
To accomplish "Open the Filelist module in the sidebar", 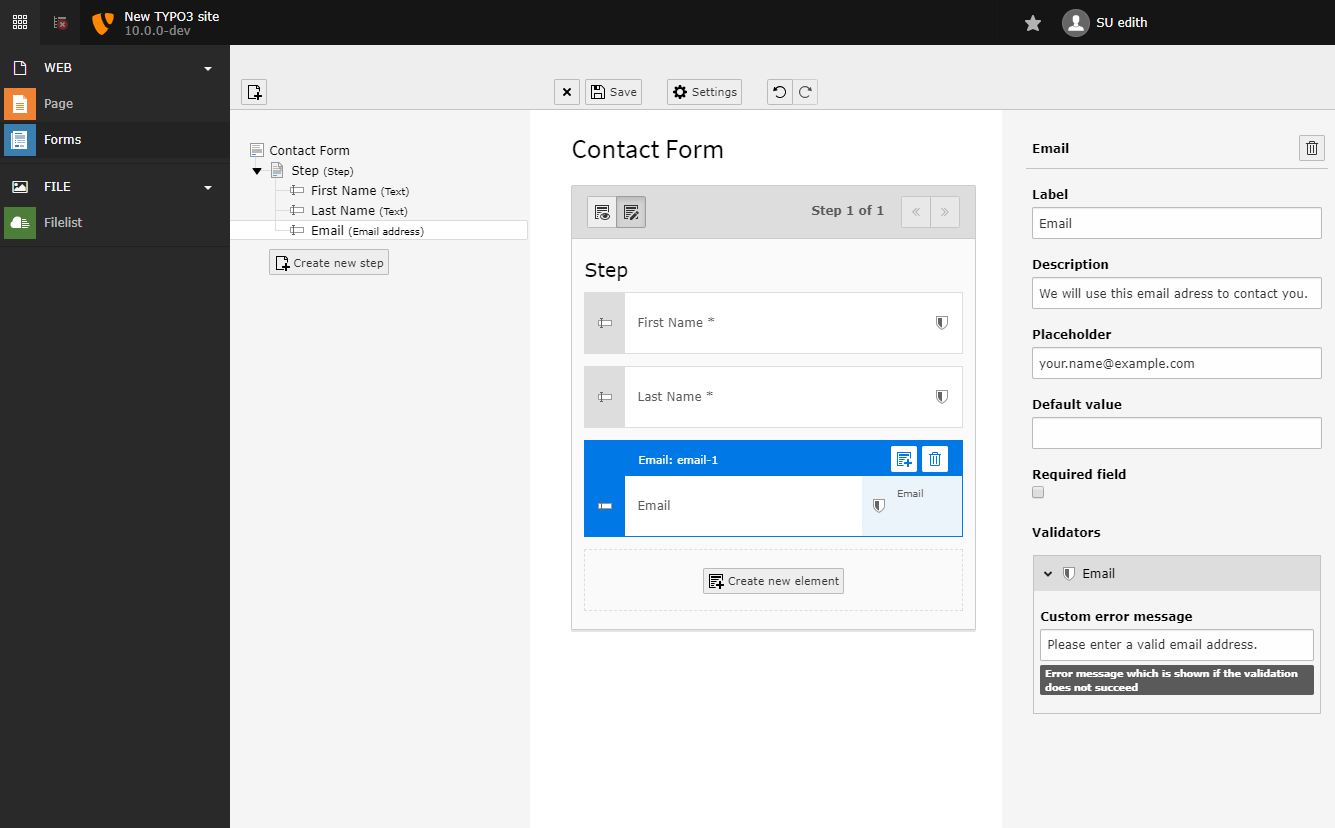I will tap(63, 222).
